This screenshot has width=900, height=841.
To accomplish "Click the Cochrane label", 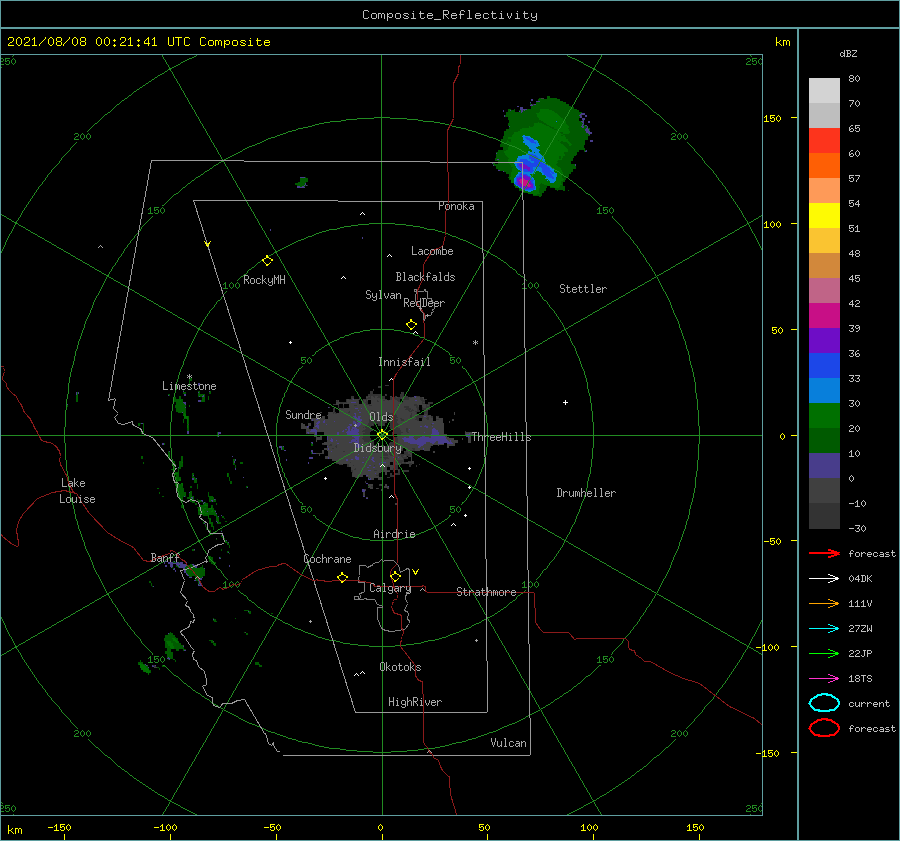I will point(327,559).
